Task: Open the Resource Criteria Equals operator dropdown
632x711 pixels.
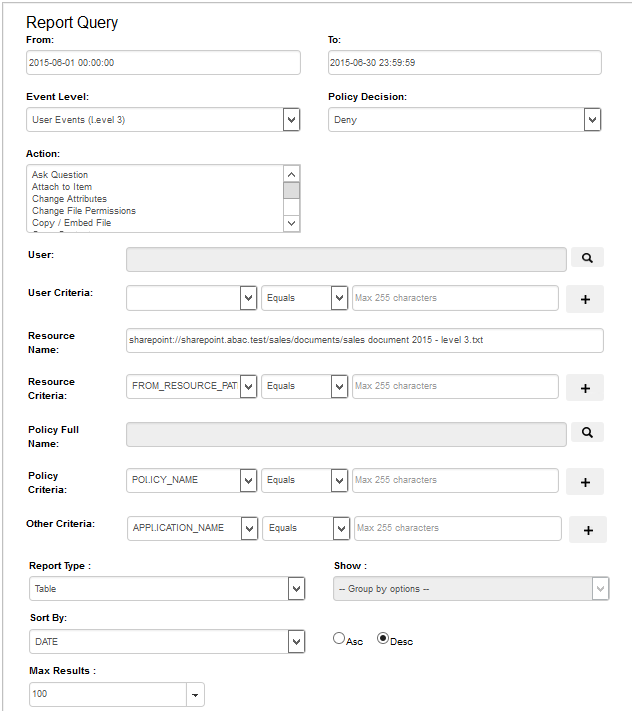Action: (305, 386)
